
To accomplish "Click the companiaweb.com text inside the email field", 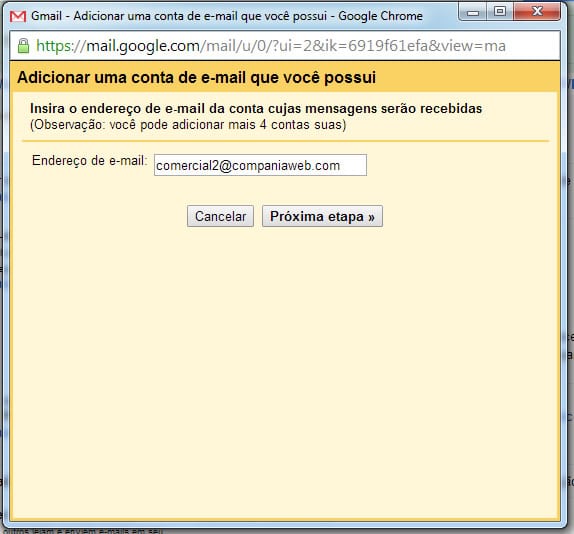I will pos(286,166).
